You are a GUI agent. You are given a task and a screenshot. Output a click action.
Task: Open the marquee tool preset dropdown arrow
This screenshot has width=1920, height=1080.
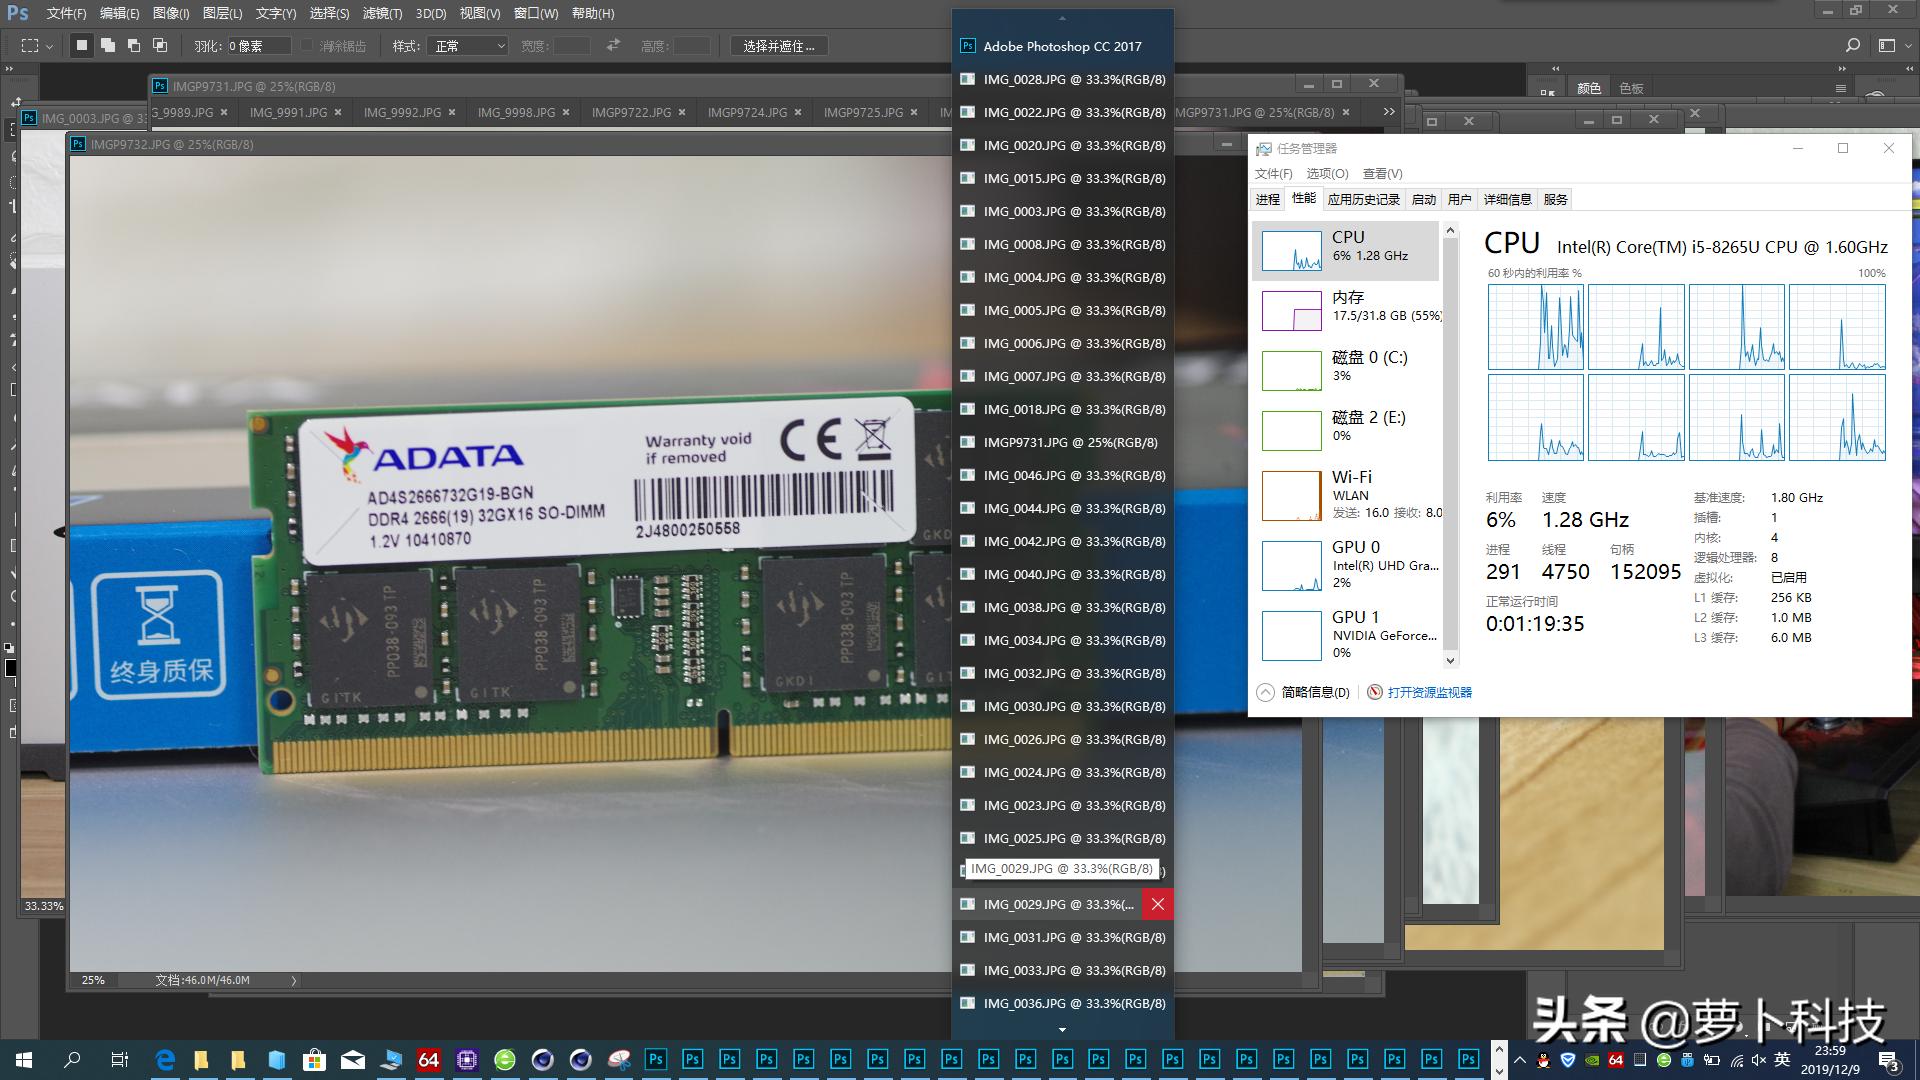click(x=49, y=45)
